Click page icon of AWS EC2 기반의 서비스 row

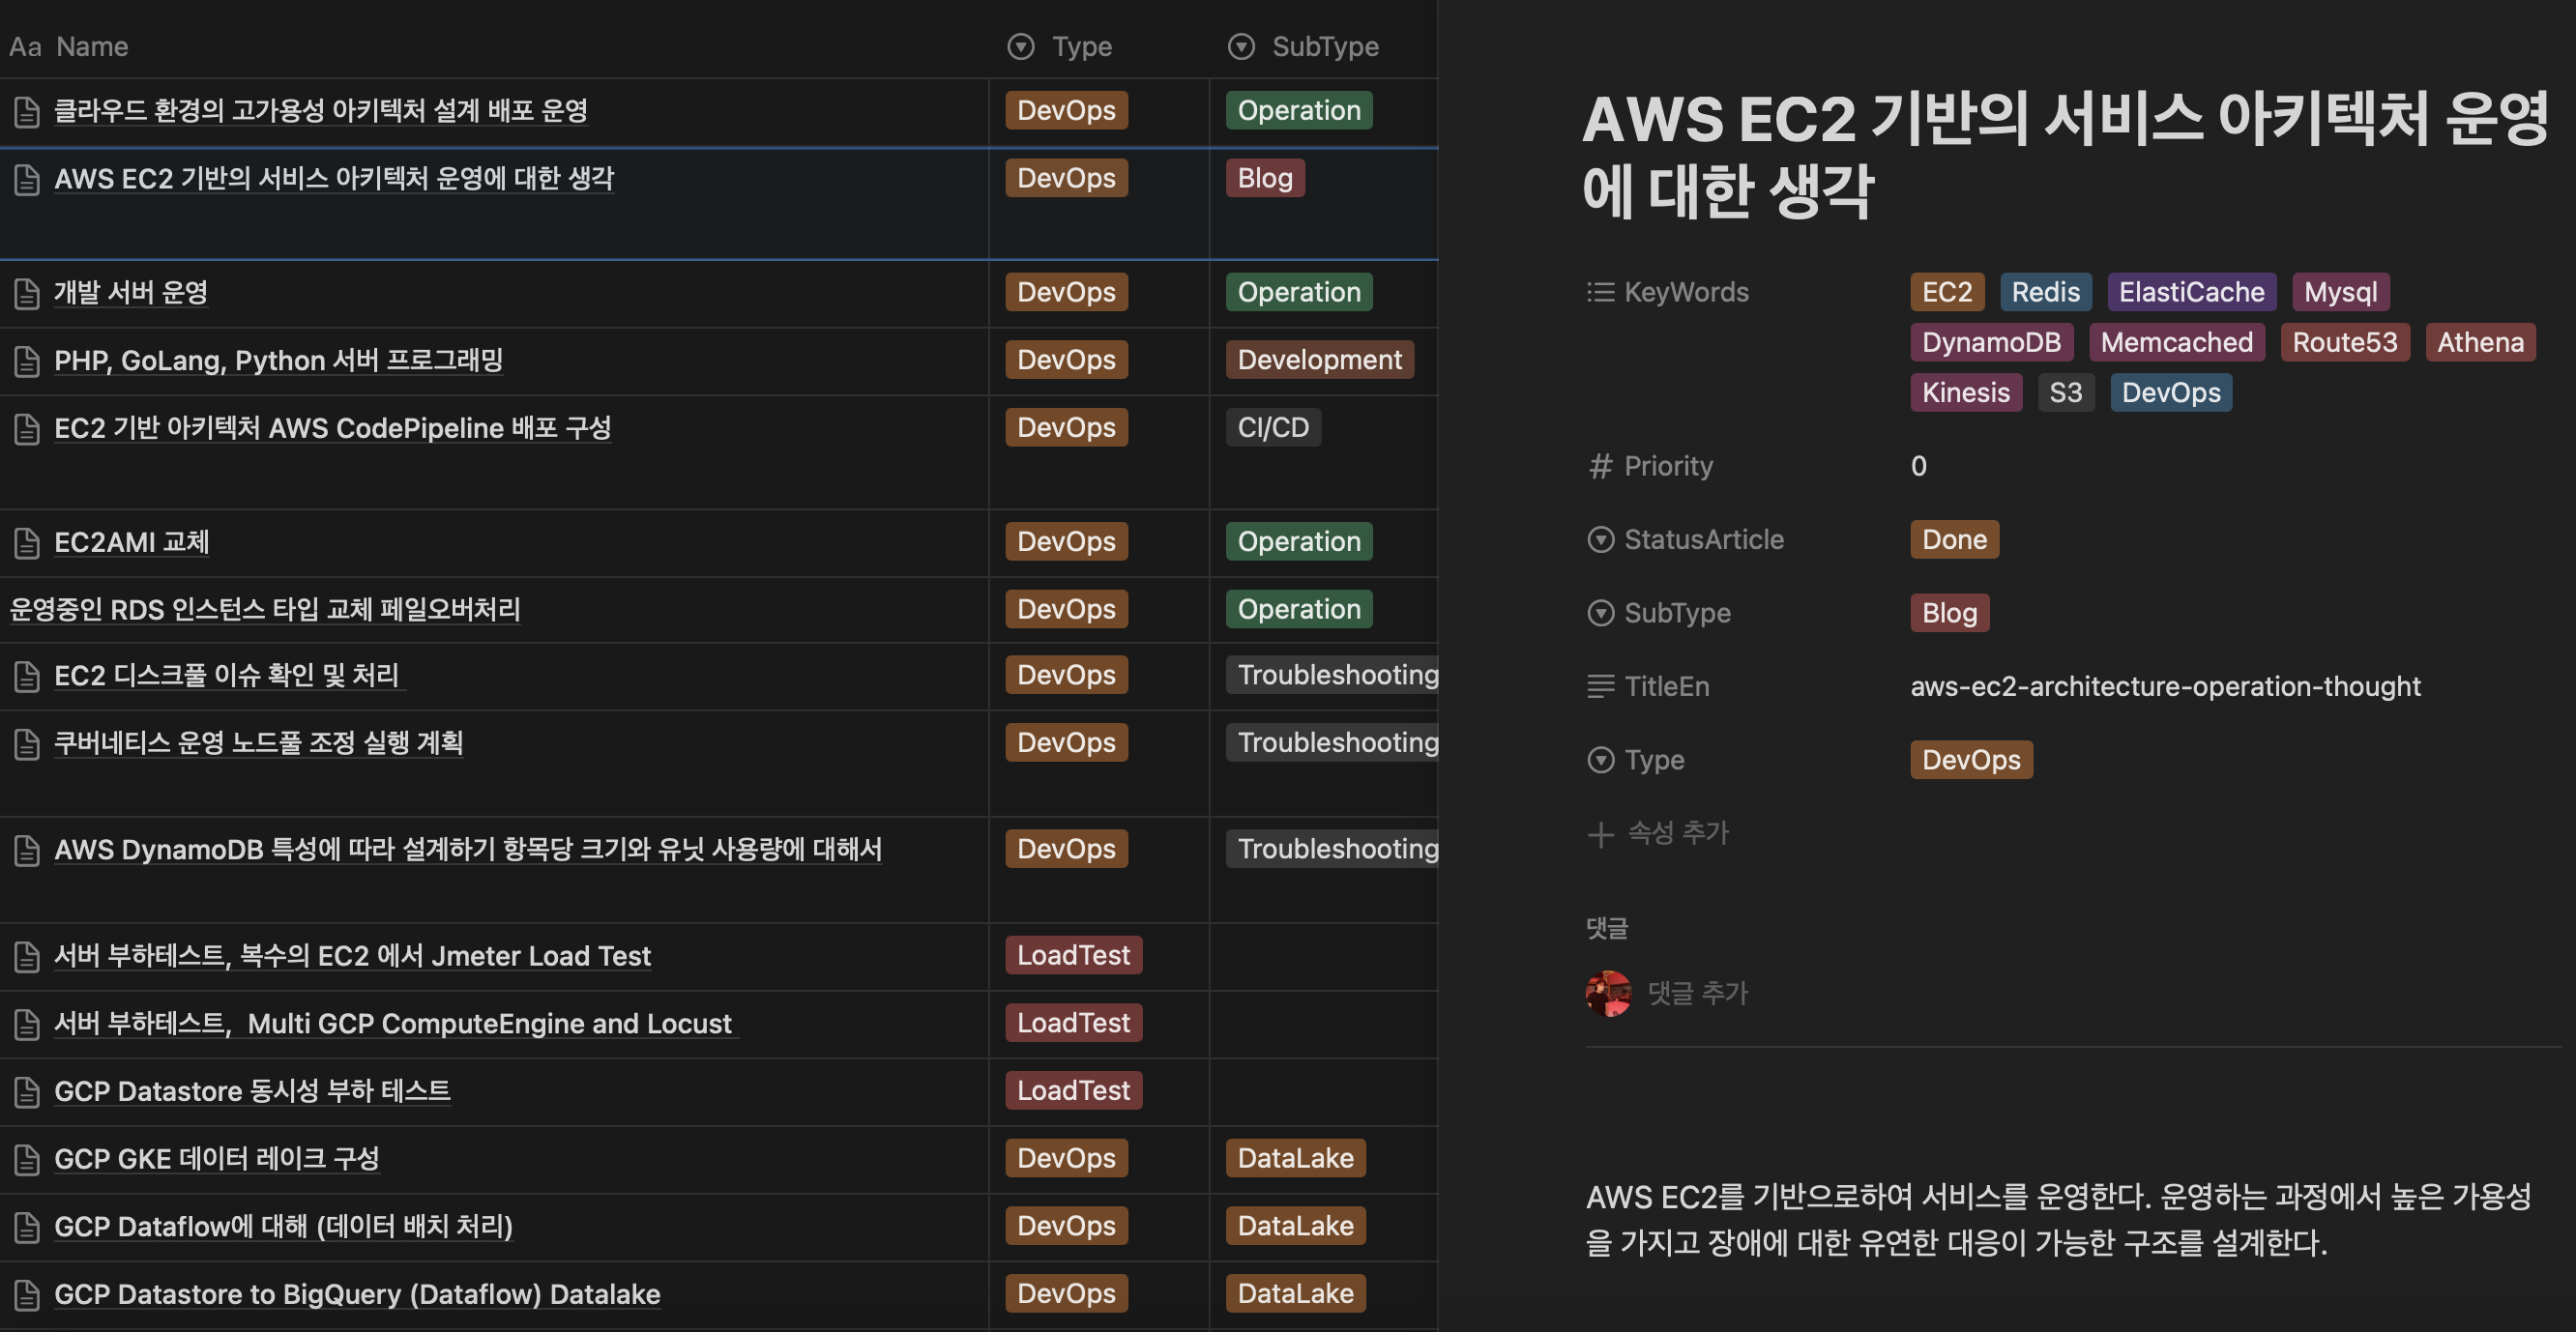[x=27, y=180]
